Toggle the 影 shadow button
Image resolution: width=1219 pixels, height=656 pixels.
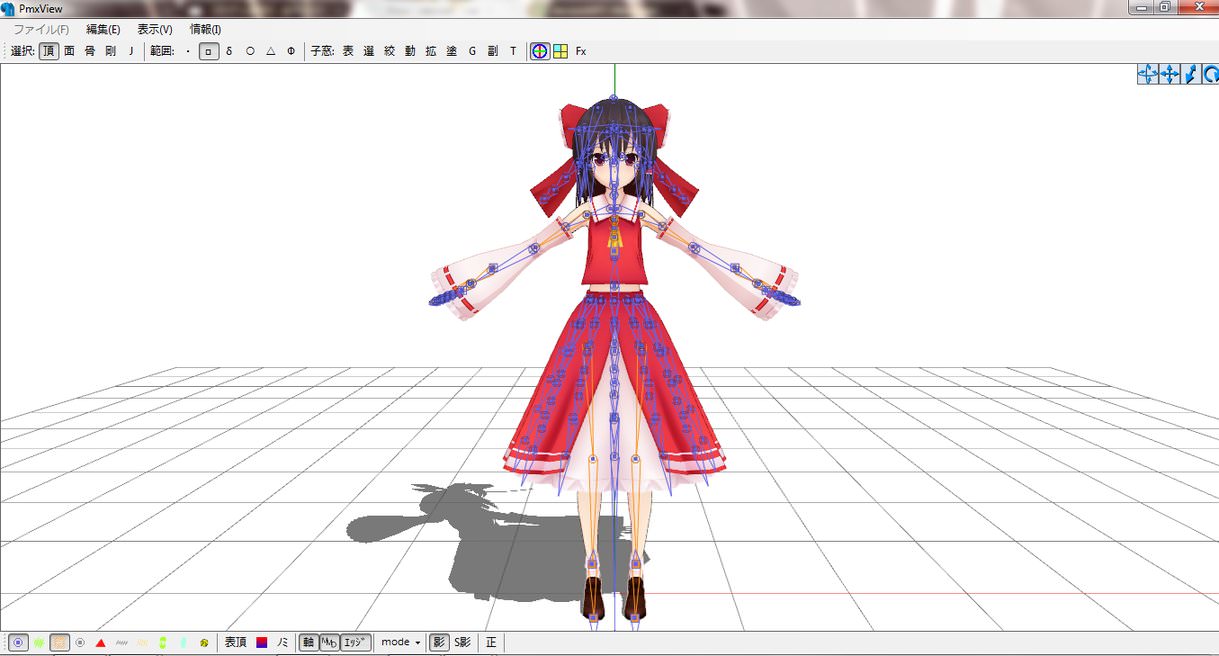pos(439,642)
